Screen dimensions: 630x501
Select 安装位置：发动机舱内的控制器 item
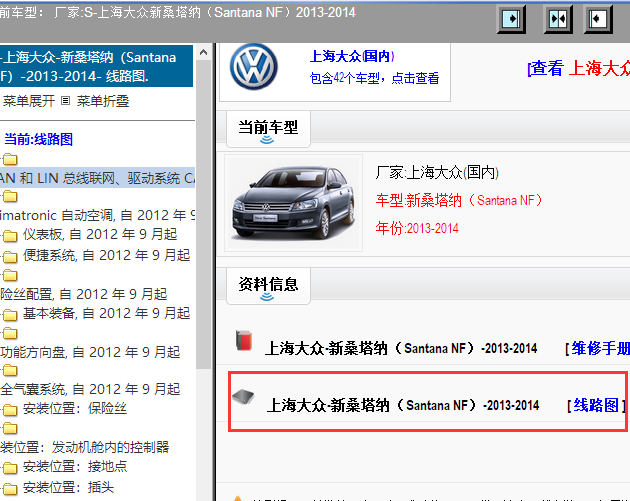(x=84, y=447)
